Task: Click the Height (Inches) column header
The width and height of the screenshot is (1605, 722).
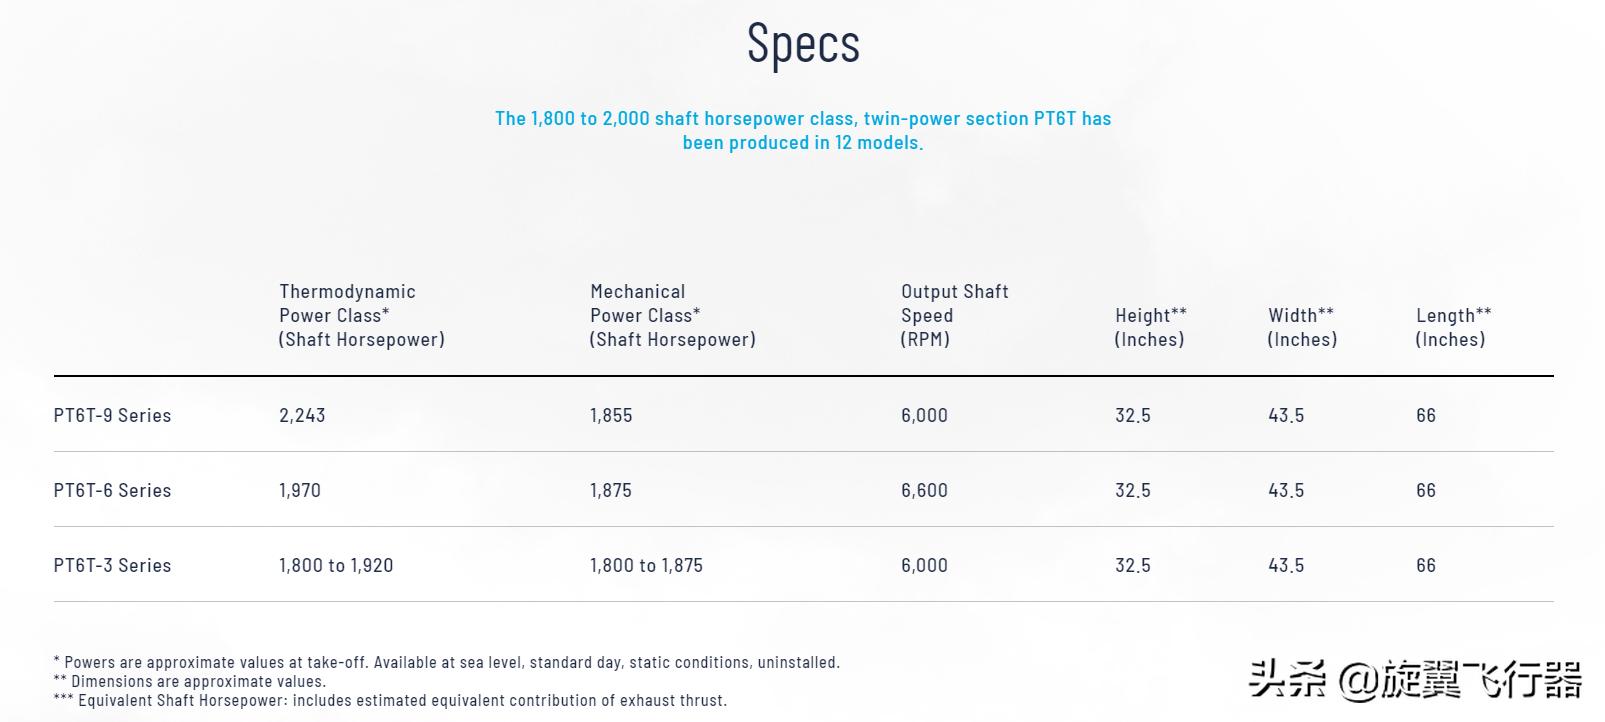Action: pos(1150,327)
